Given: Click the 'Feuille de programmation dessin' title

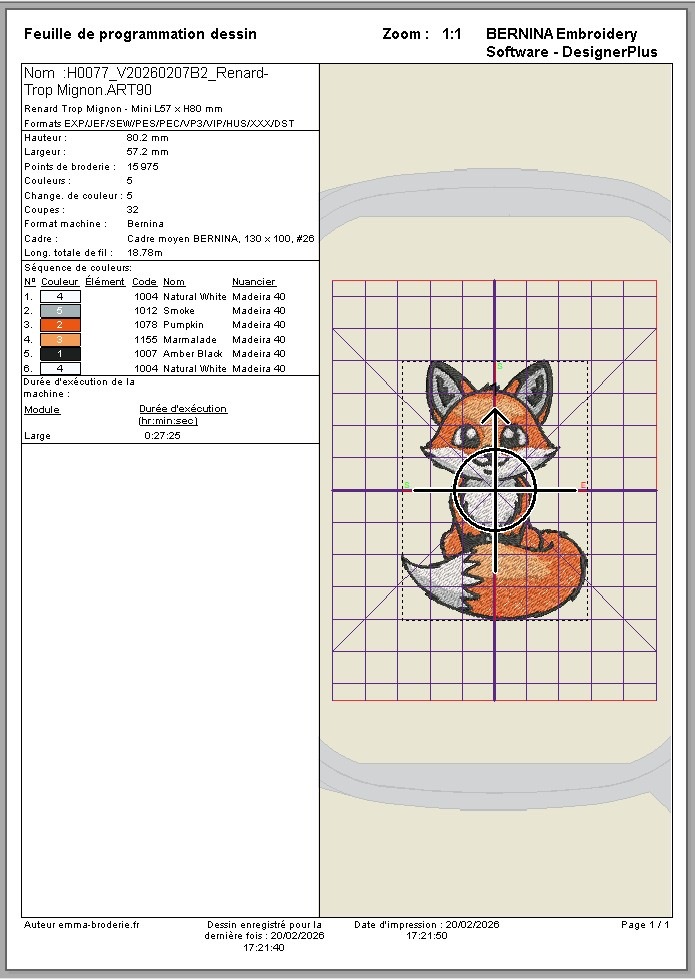Looking at the screenshot, I should click(140, 34).
